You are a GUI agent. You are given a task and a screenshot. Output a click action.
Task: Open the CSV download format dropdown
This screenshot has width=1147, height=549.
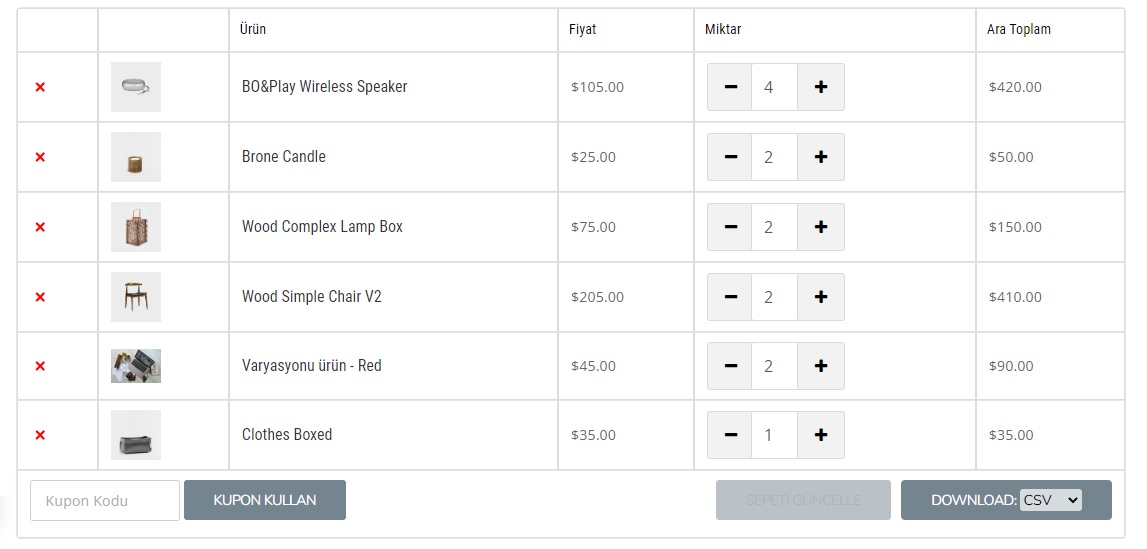[x=1050, y=500]
